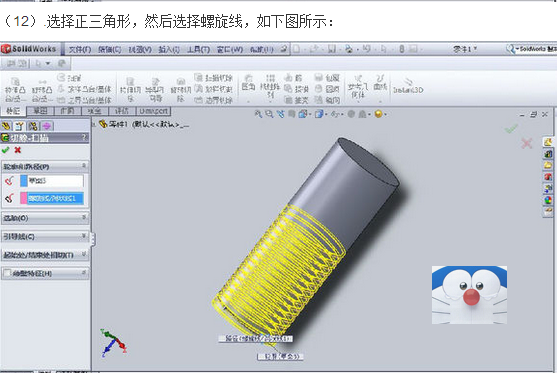Click the Swept Boss/Base ribbon button

(70, 77)
